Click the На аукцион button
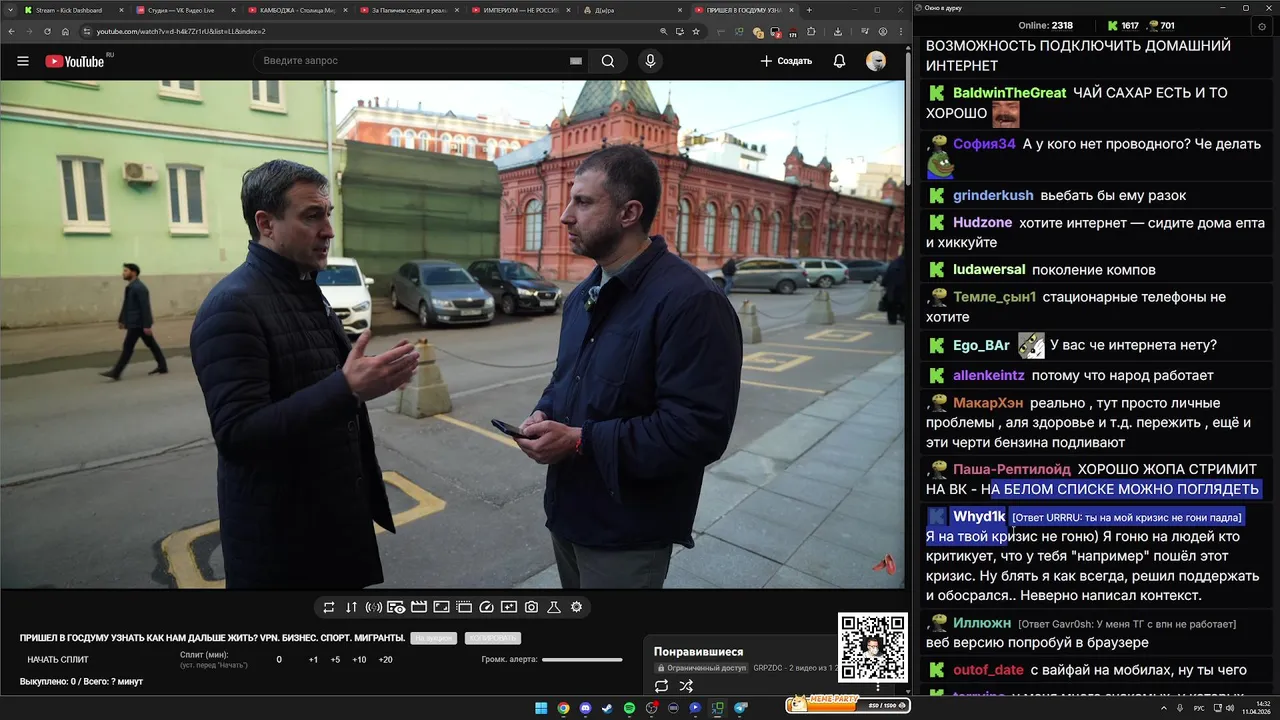The image size is (1280, 720). pyautogui.click(x=434, y=638)
